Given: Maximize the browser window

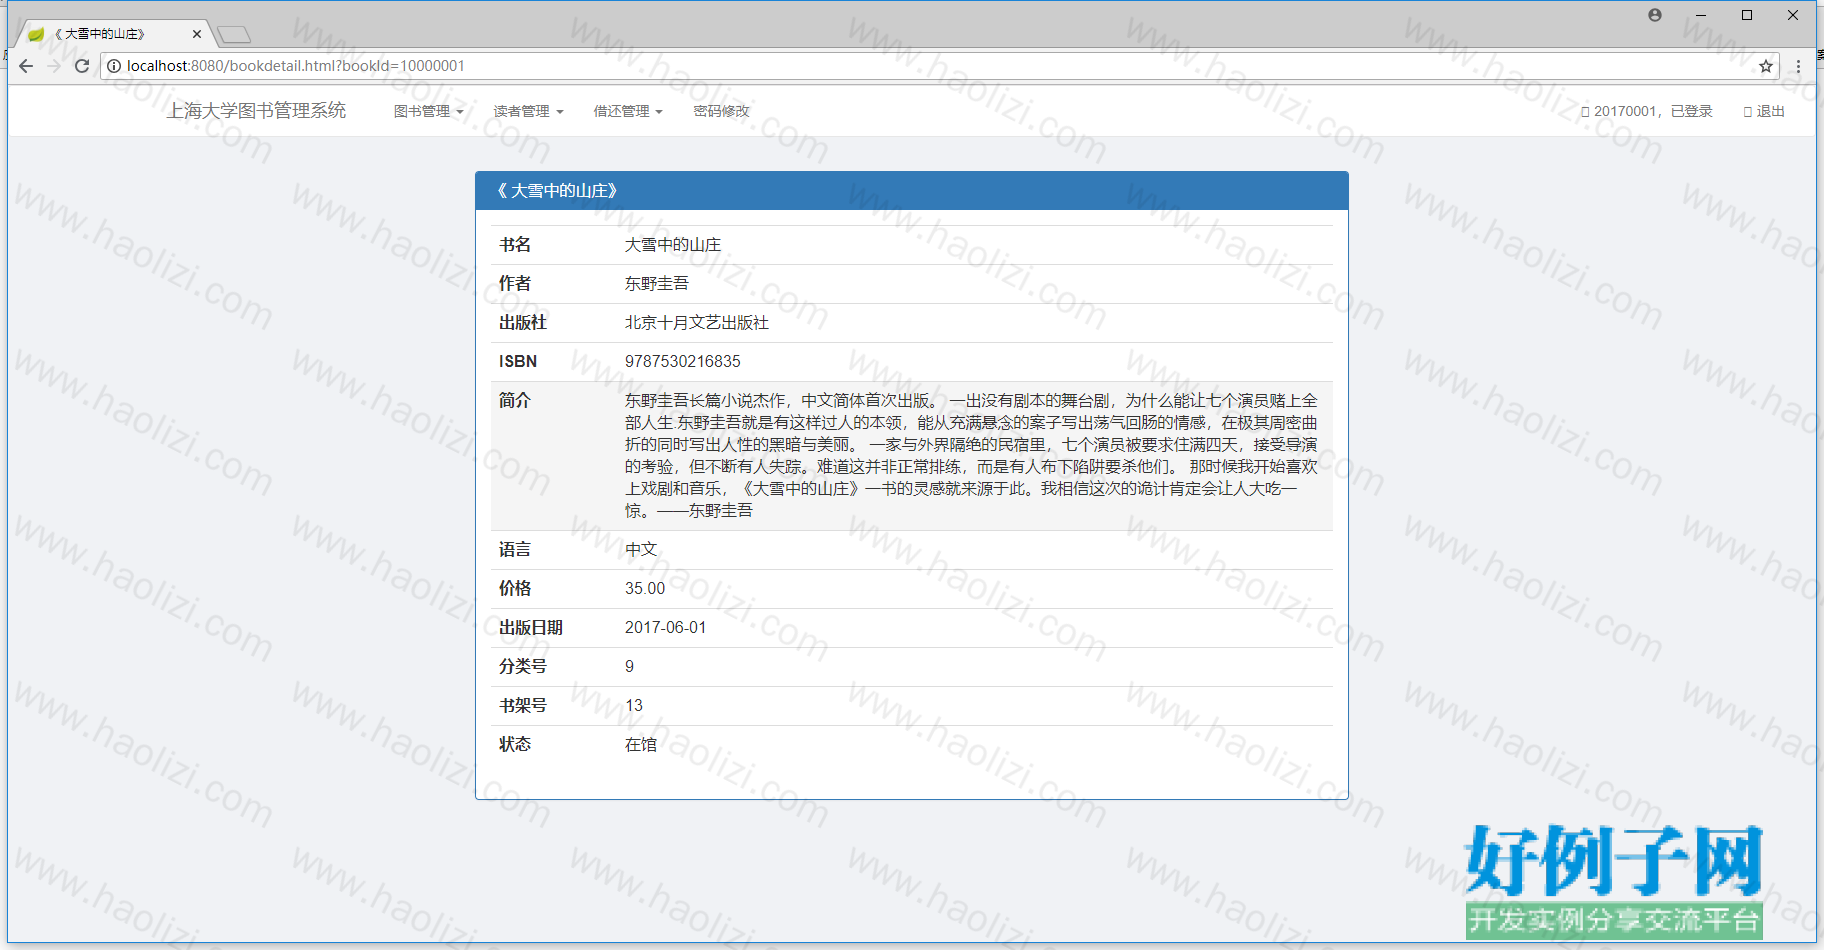Looking at the screenshot, I should (1747, 15).
